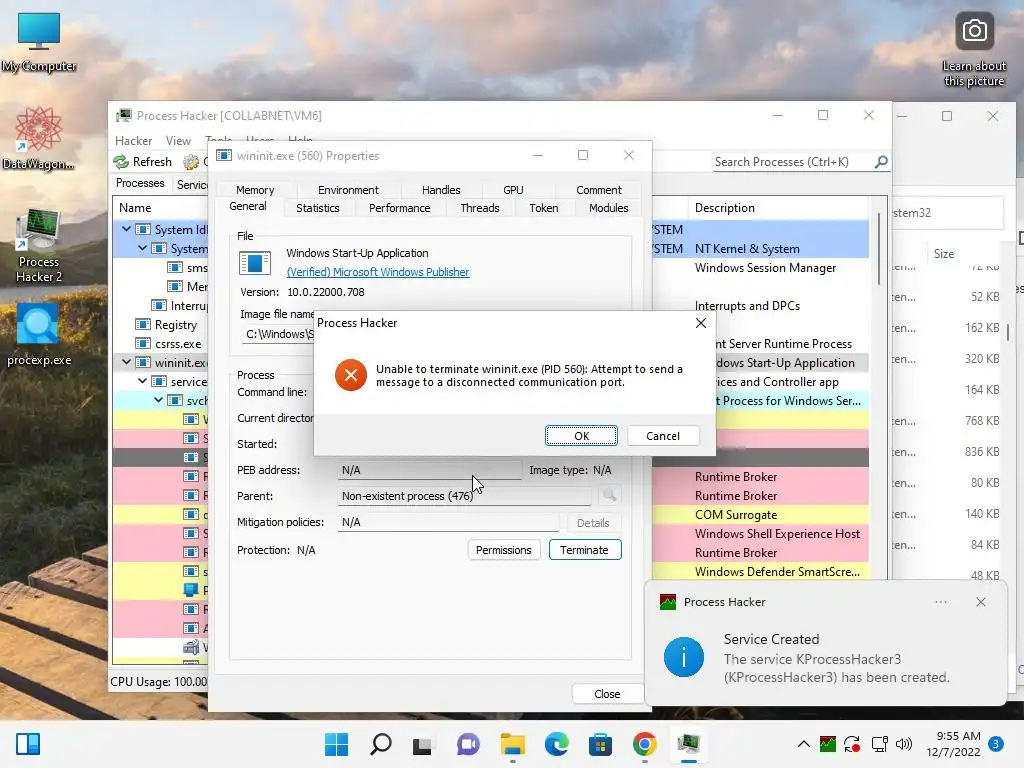Select the csrss.exe process row

pyautogui.click(x=161, y=344)
